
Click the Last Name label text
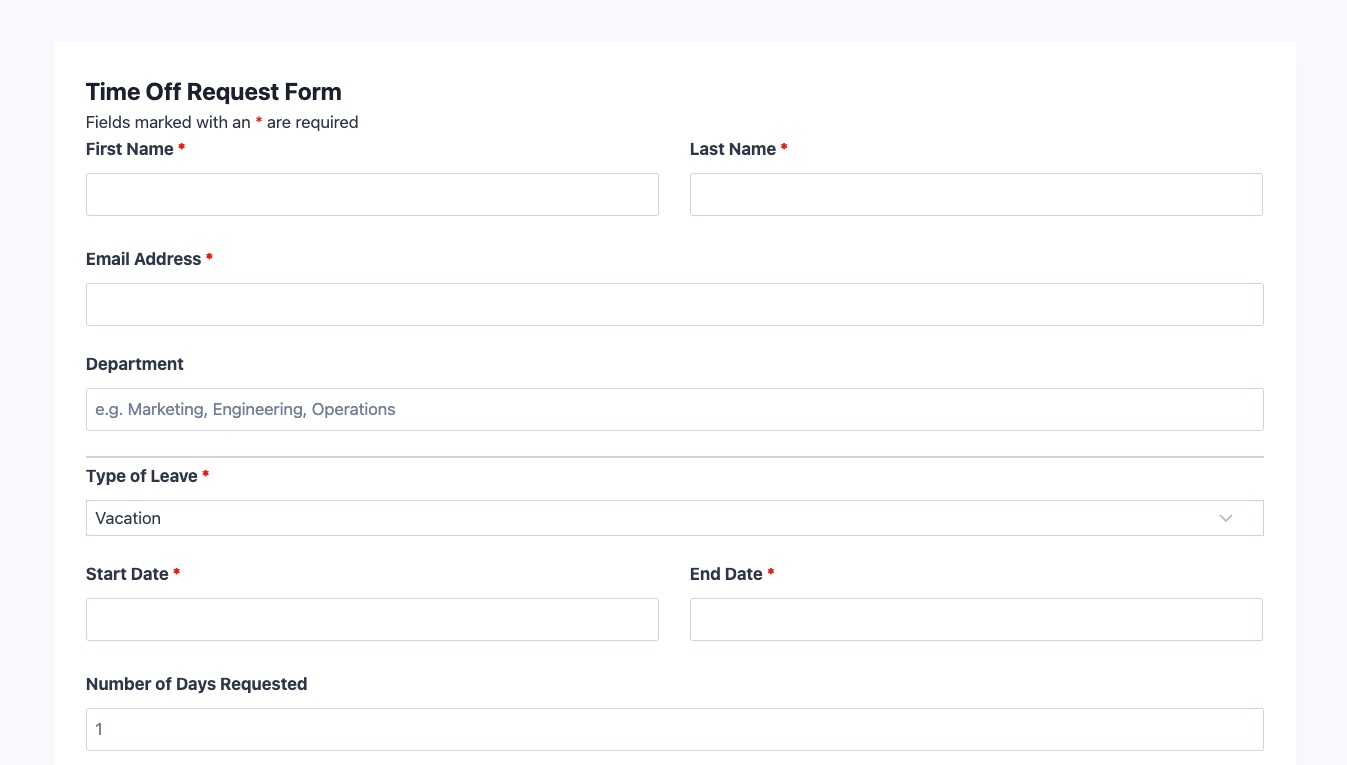coord(732,149)
